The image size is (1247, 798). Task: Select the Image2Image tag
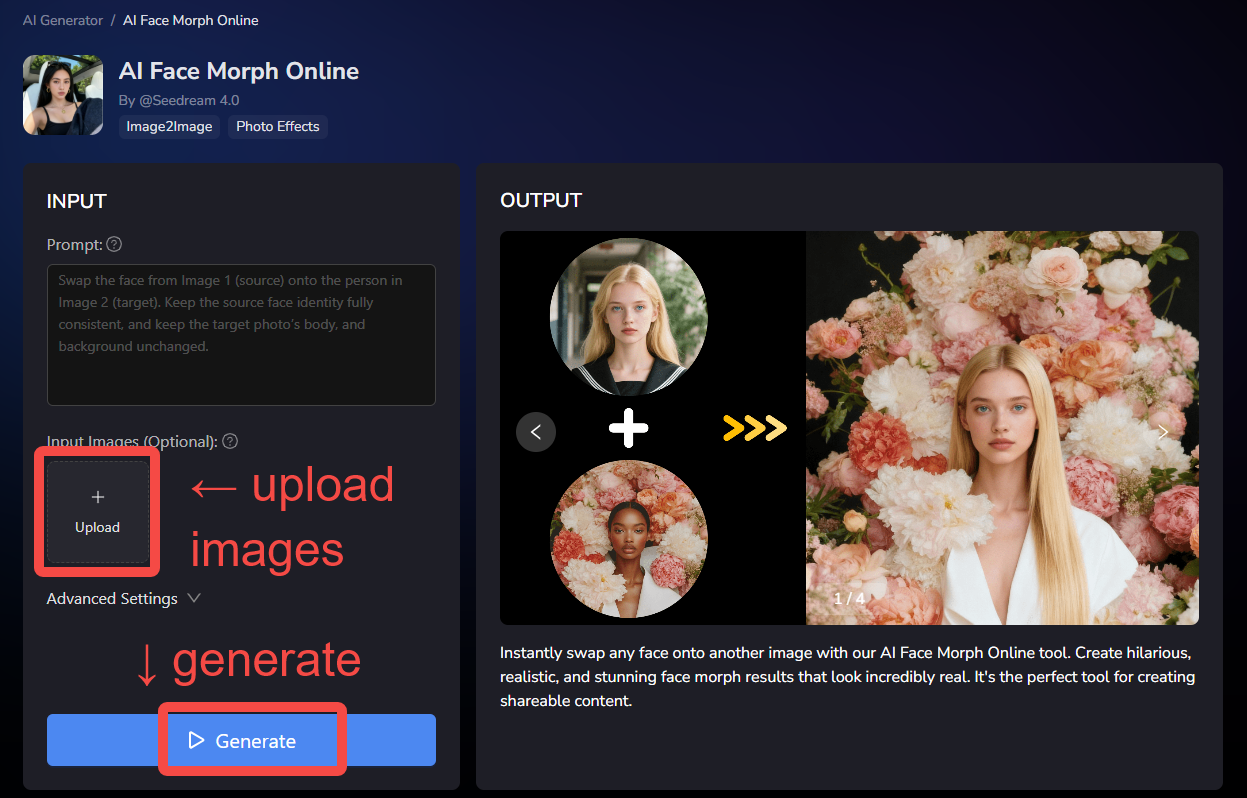[169, 127]
